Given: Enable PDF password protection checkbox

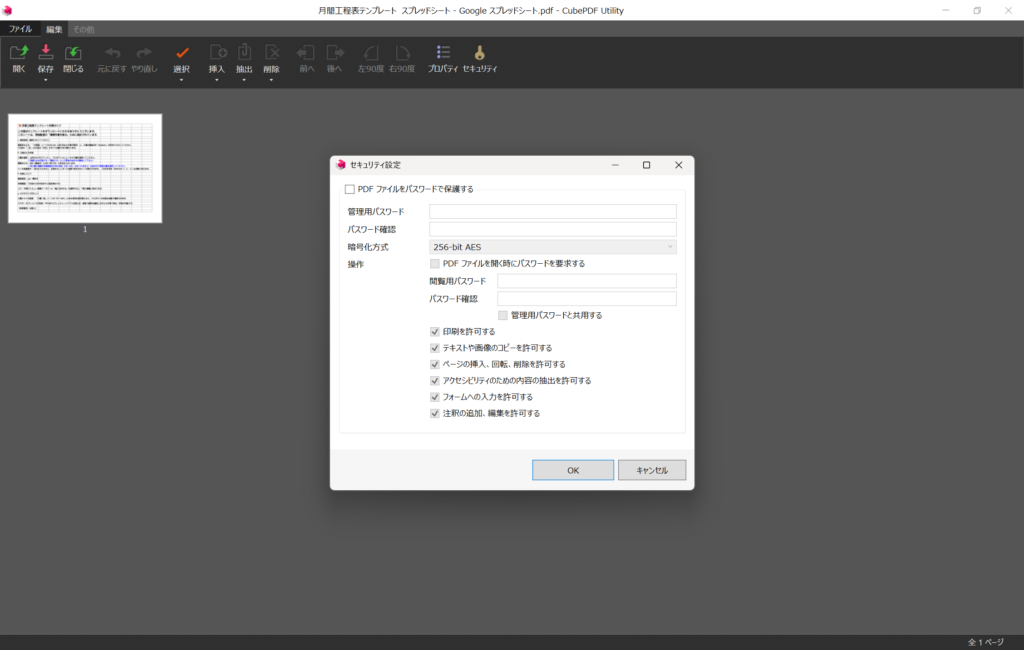Looking at the screenshot, I should coord(350,189).
